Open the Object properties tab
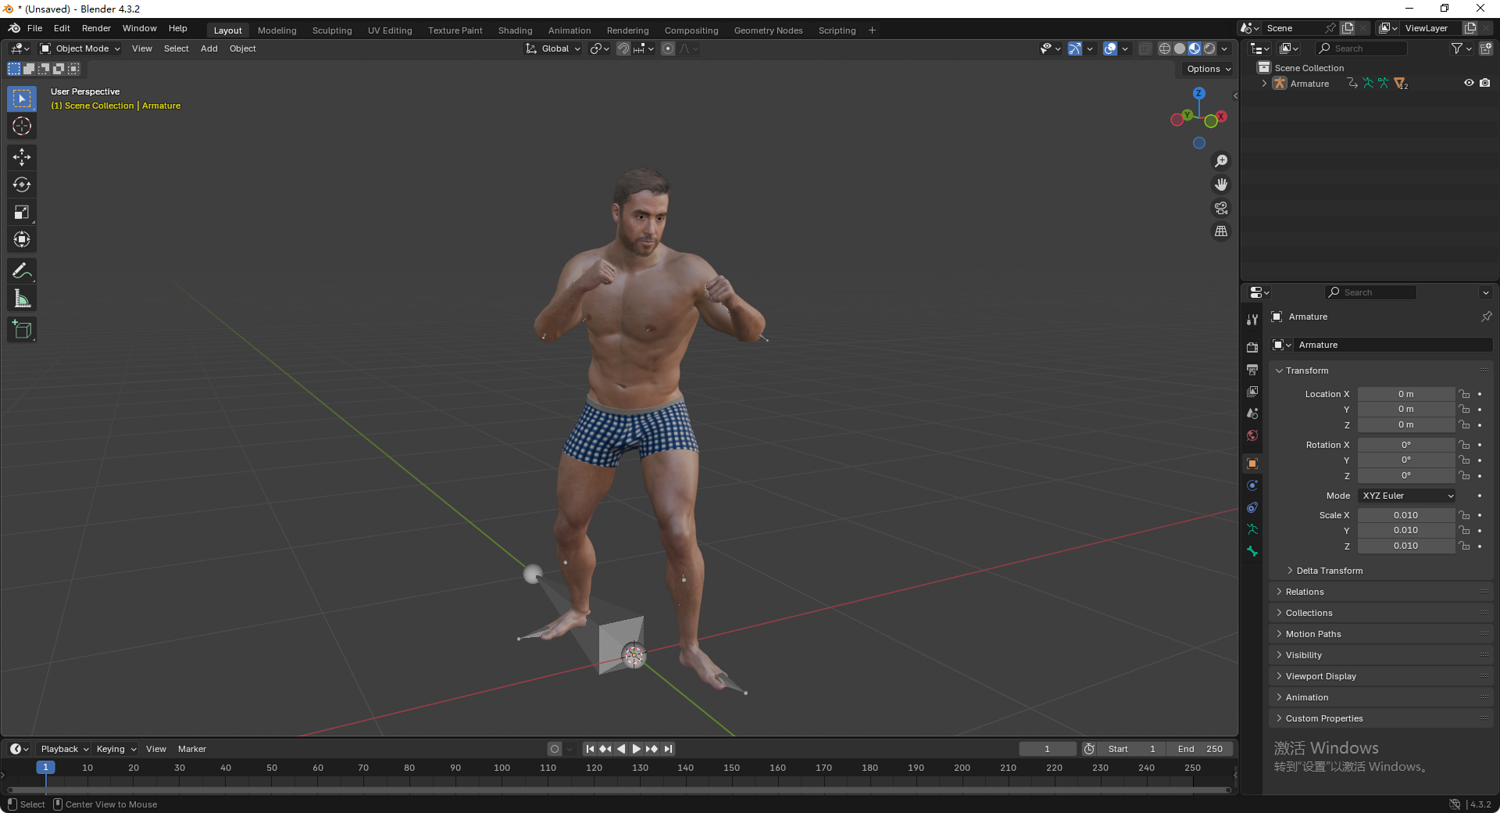 coord(1252,463)
